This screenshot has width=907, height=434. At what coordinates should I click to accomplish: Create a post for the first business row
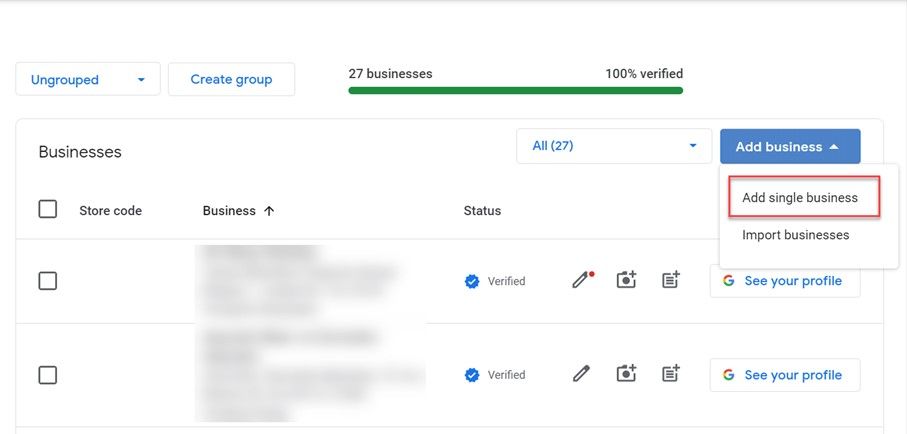coord(670,279)
